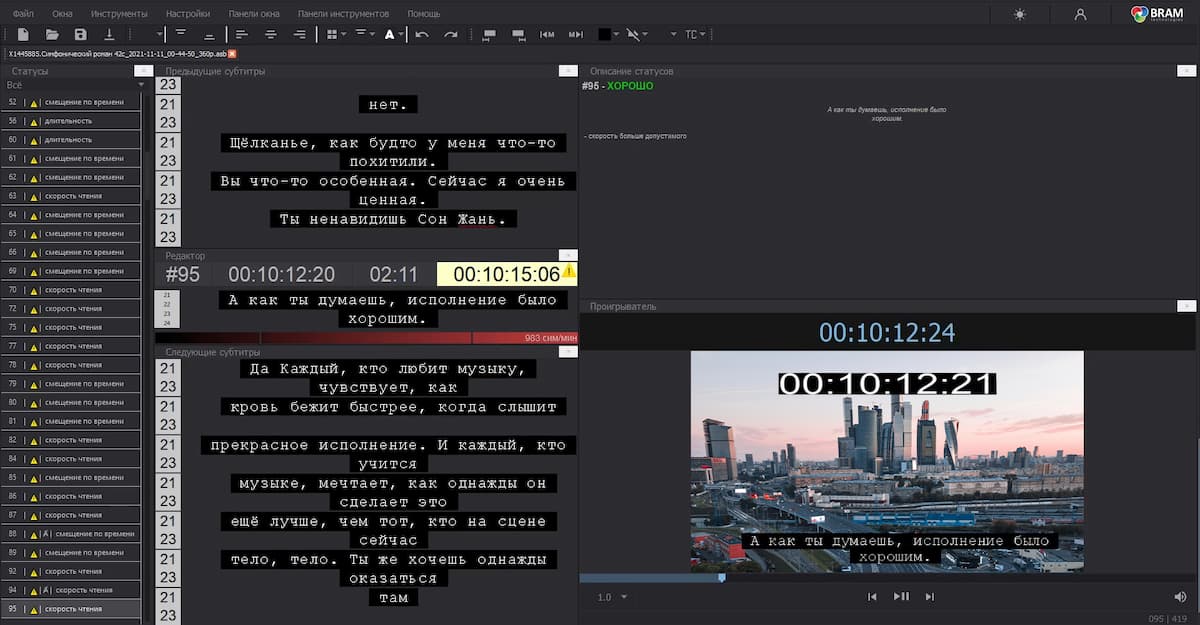Image resolution: width=1200 pixels, height=625 pixels.
Task: Align subtitle text left
Action: pyautogui.click(x=242, y=34)
